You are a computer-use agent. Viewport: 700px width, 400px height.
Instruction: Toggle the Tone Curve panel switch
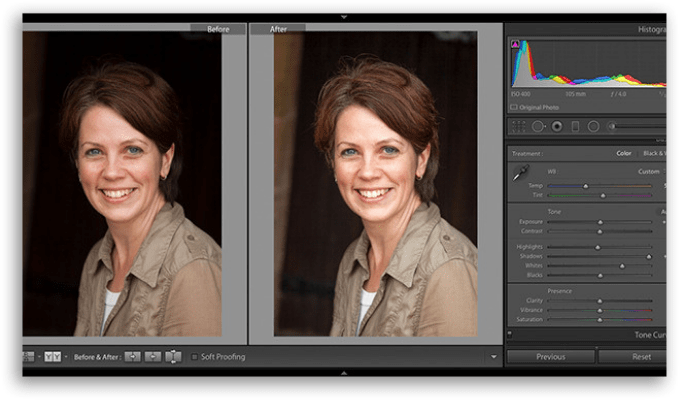click(x=510, y=334)
